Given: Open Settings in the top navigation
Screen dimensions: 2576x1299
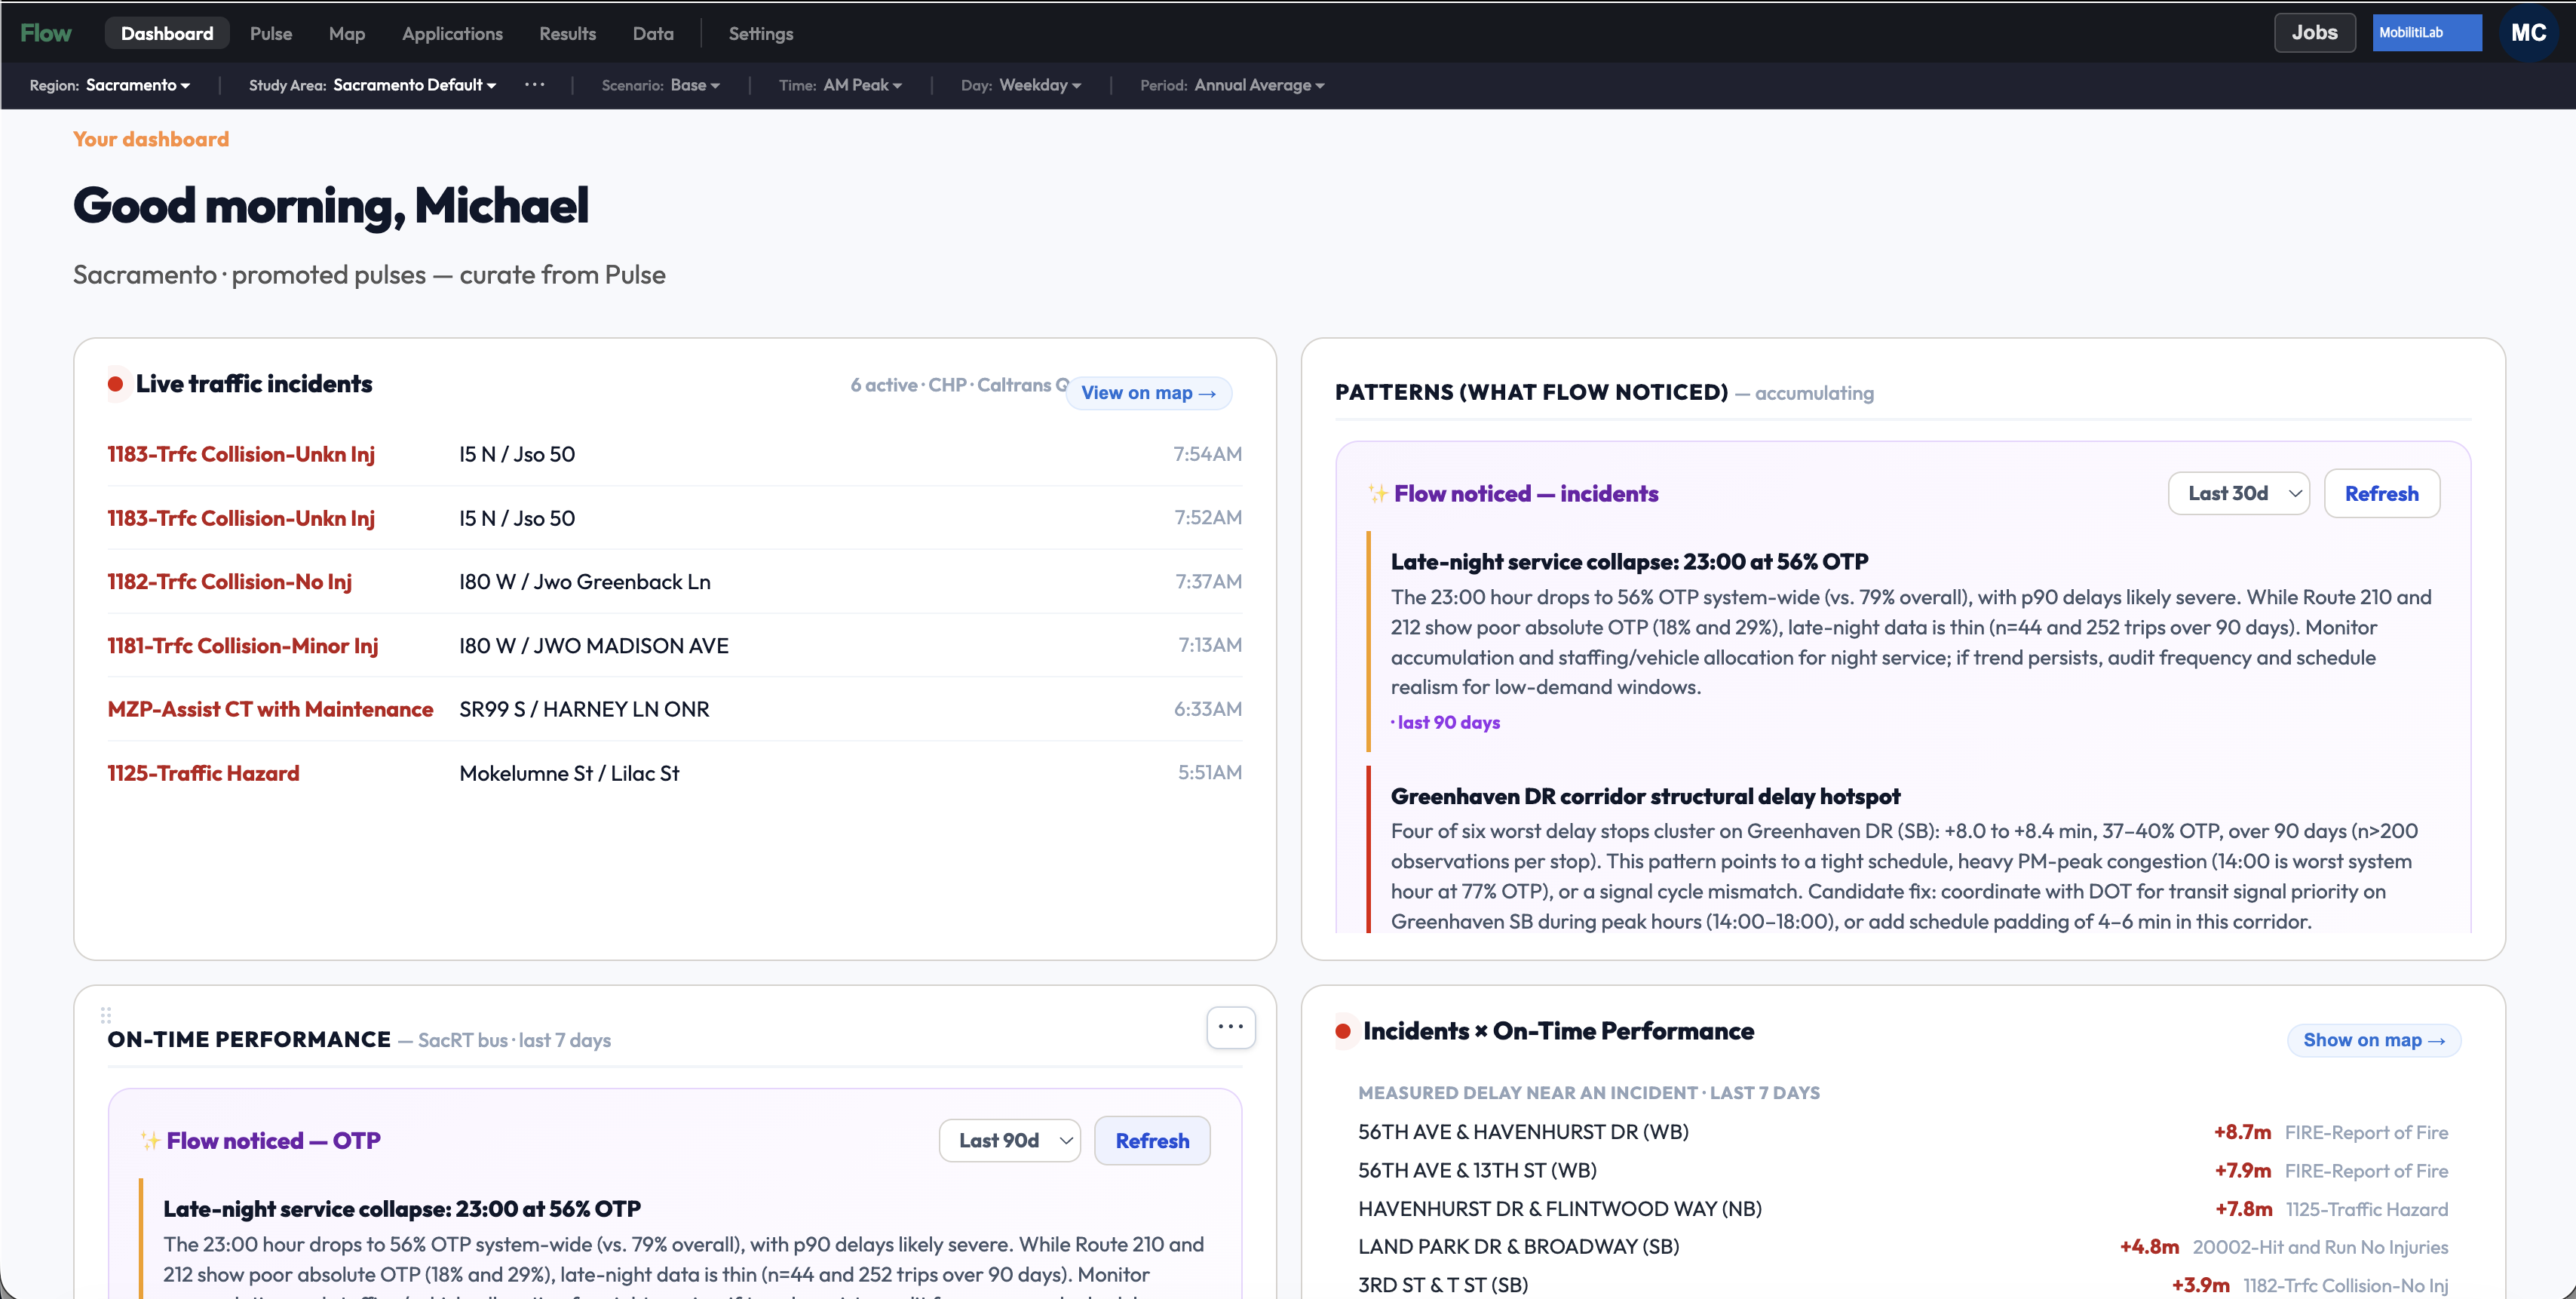Looking at the screenshot, I should point(761,33).
